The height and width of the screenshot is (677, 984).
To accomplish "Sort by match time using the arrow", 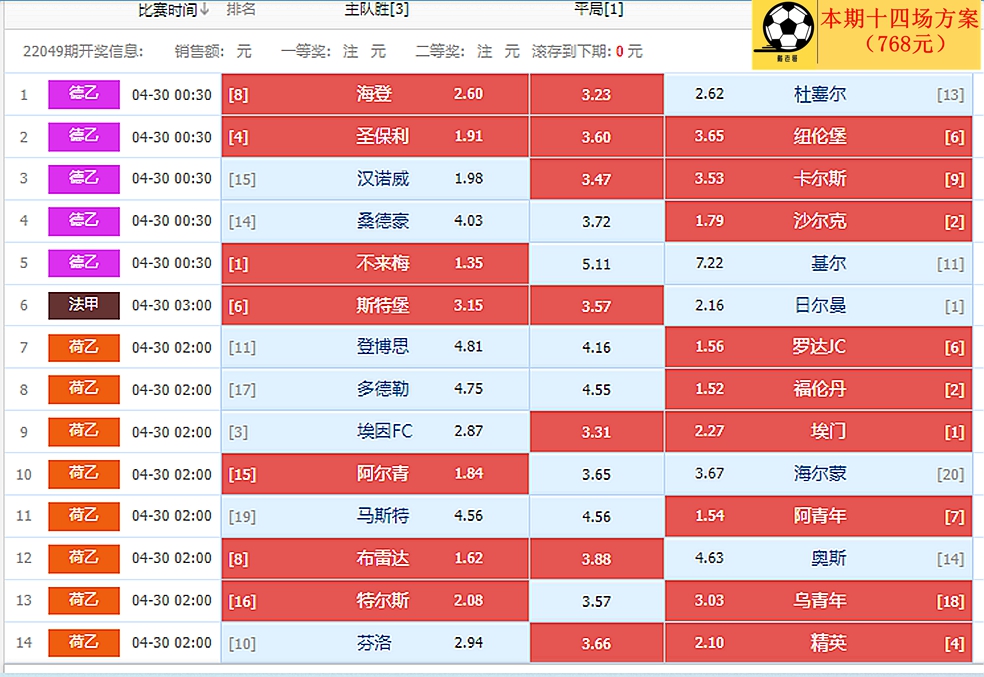I will (204, 9).
